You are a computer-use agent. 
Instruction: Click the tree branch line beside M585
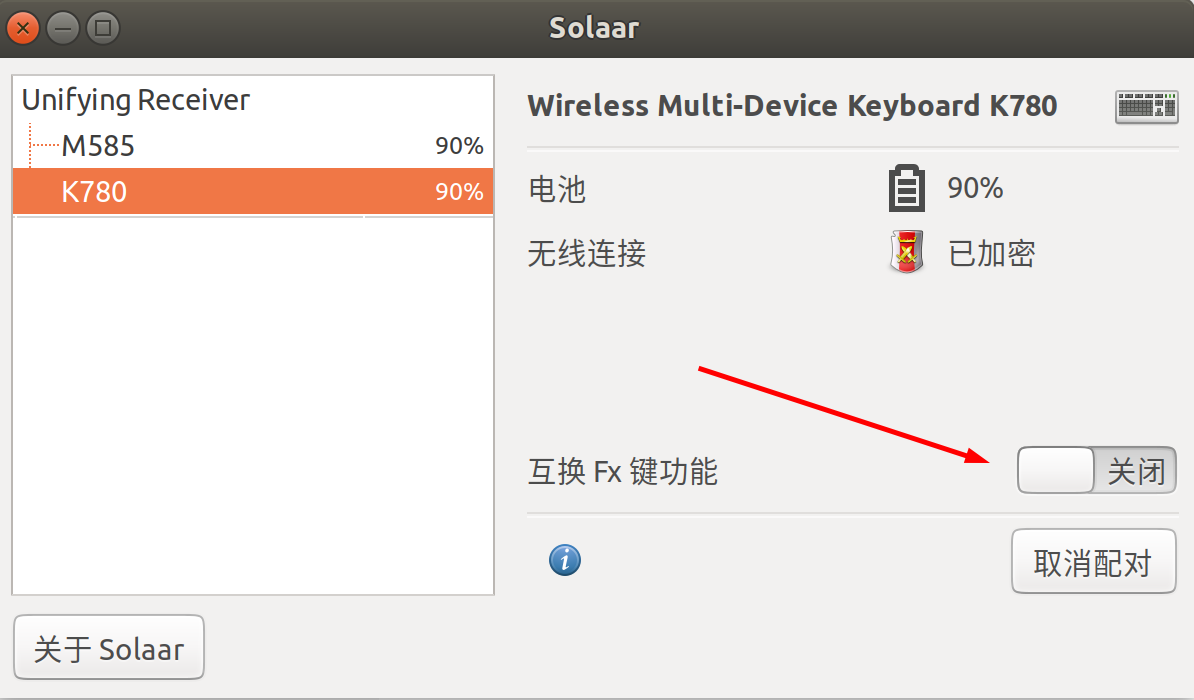coord(43,145)
